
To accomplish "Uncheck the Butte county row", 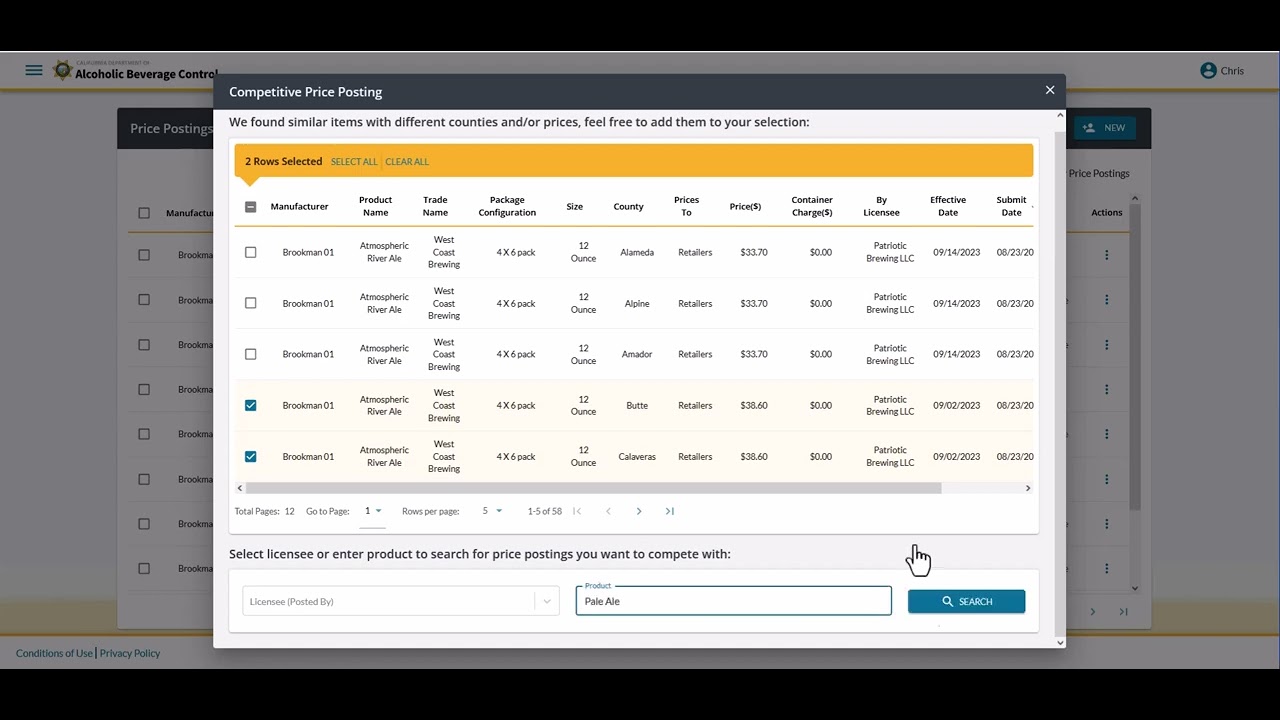I will click(x=251, y=405).
